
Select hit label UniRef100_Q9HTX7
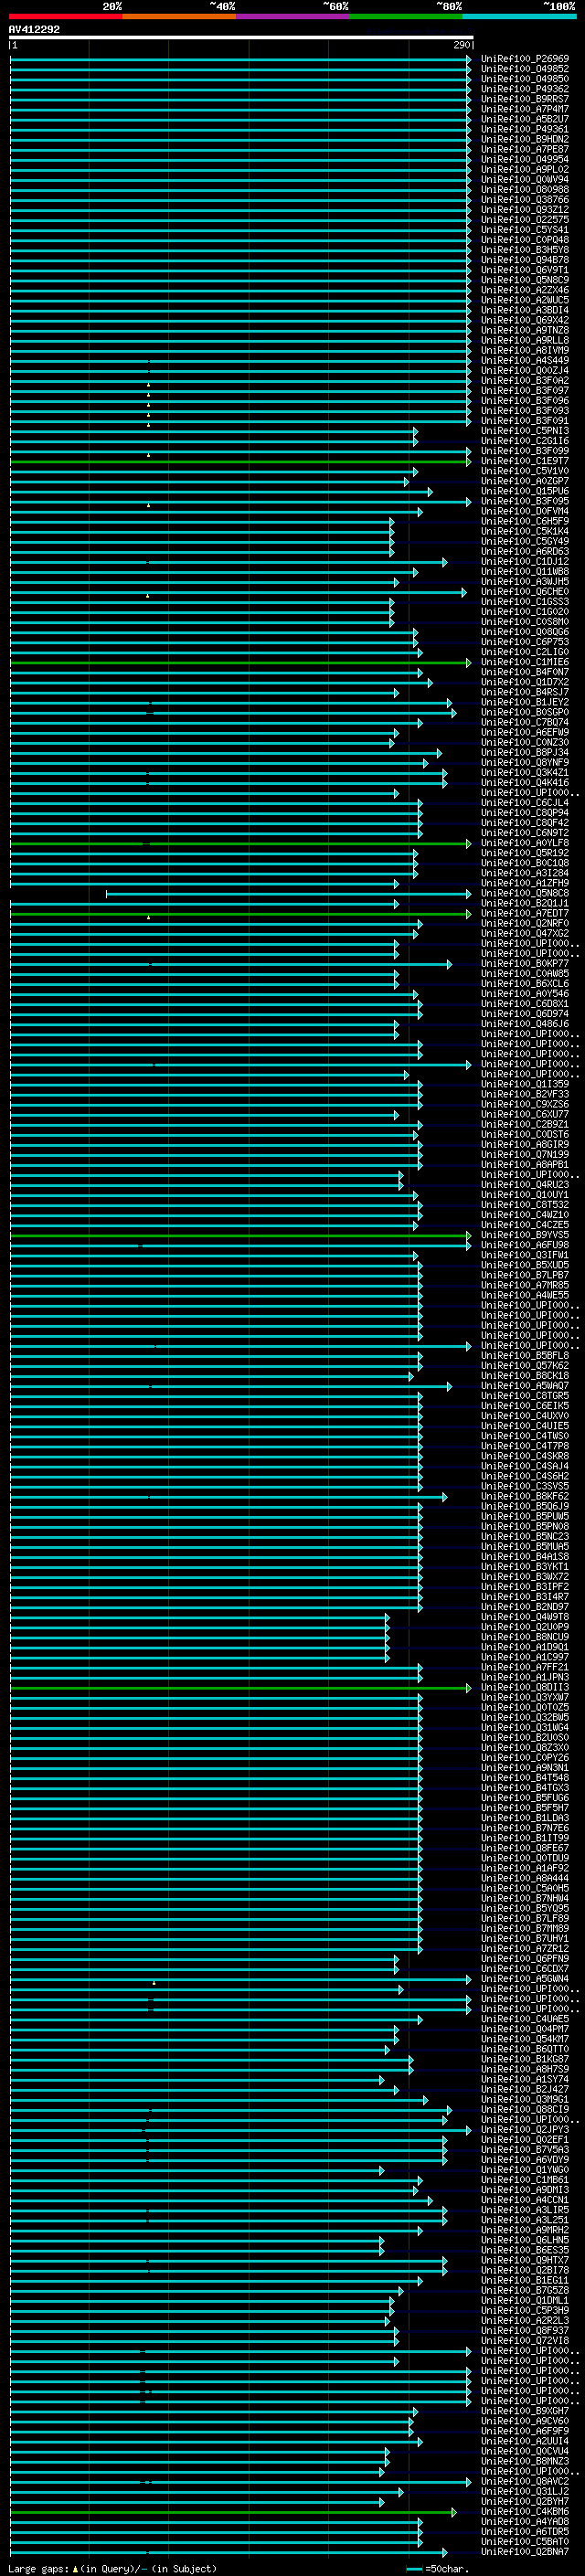pyautogui.click(x=524, y=2260)
